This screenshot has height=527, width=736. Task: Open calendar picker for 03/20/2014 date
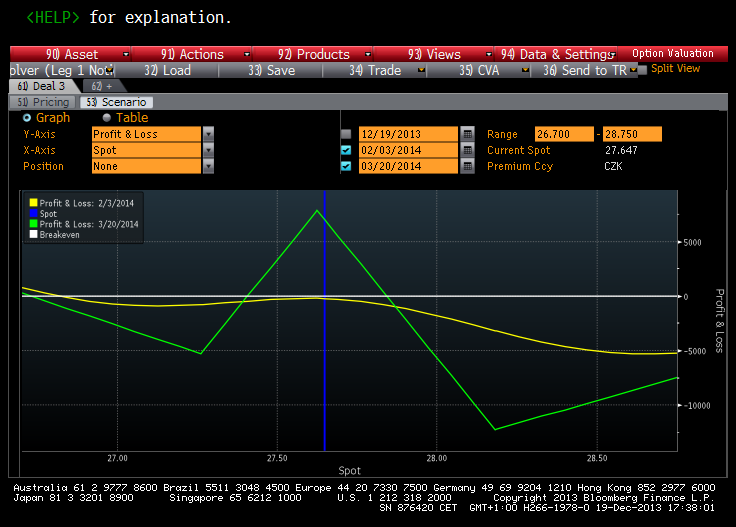pyautogui.click(x=468, y=166)
